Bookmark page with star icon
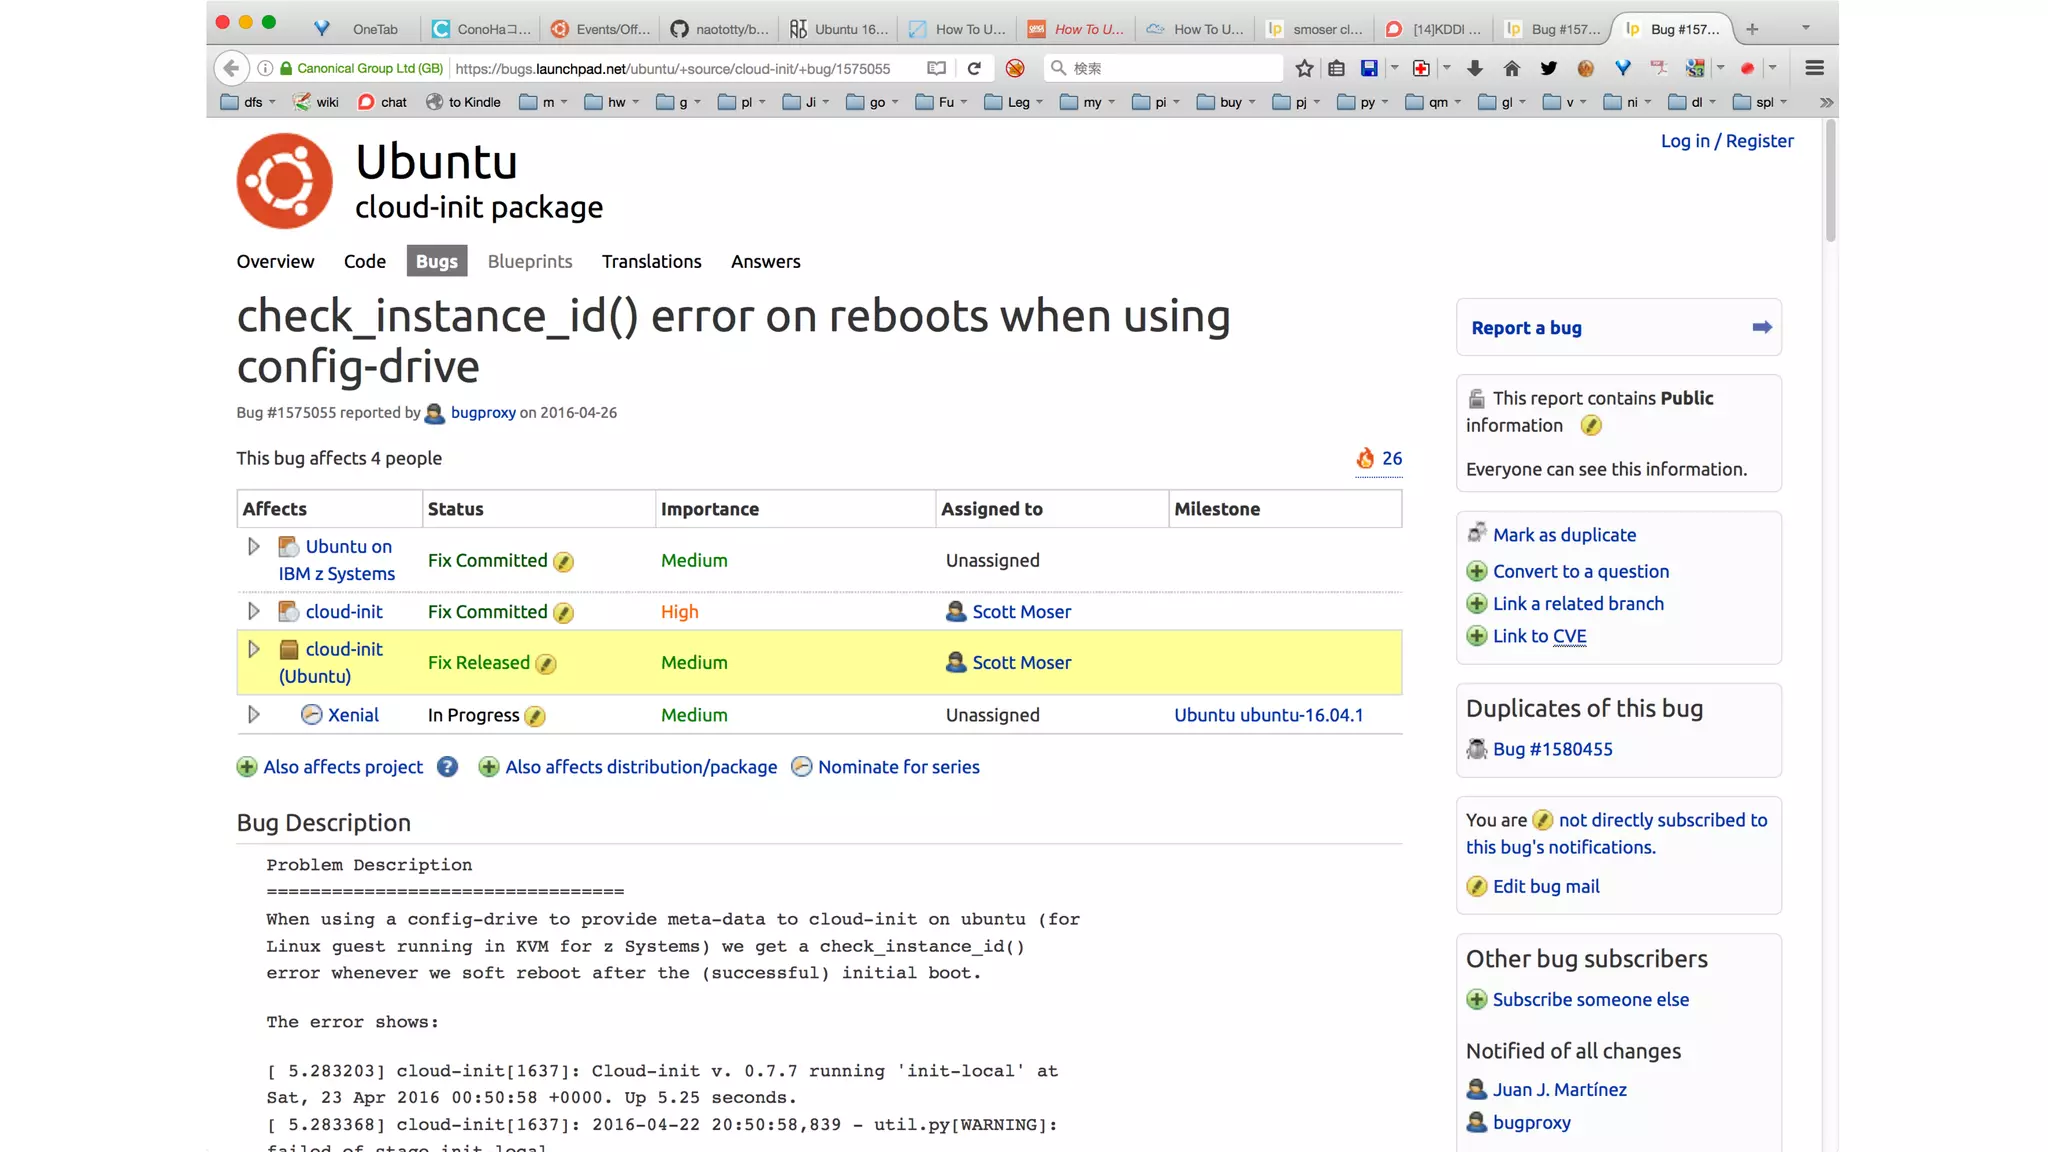The height and width of the screenshot is (1152, 2048). (1304, 68)
